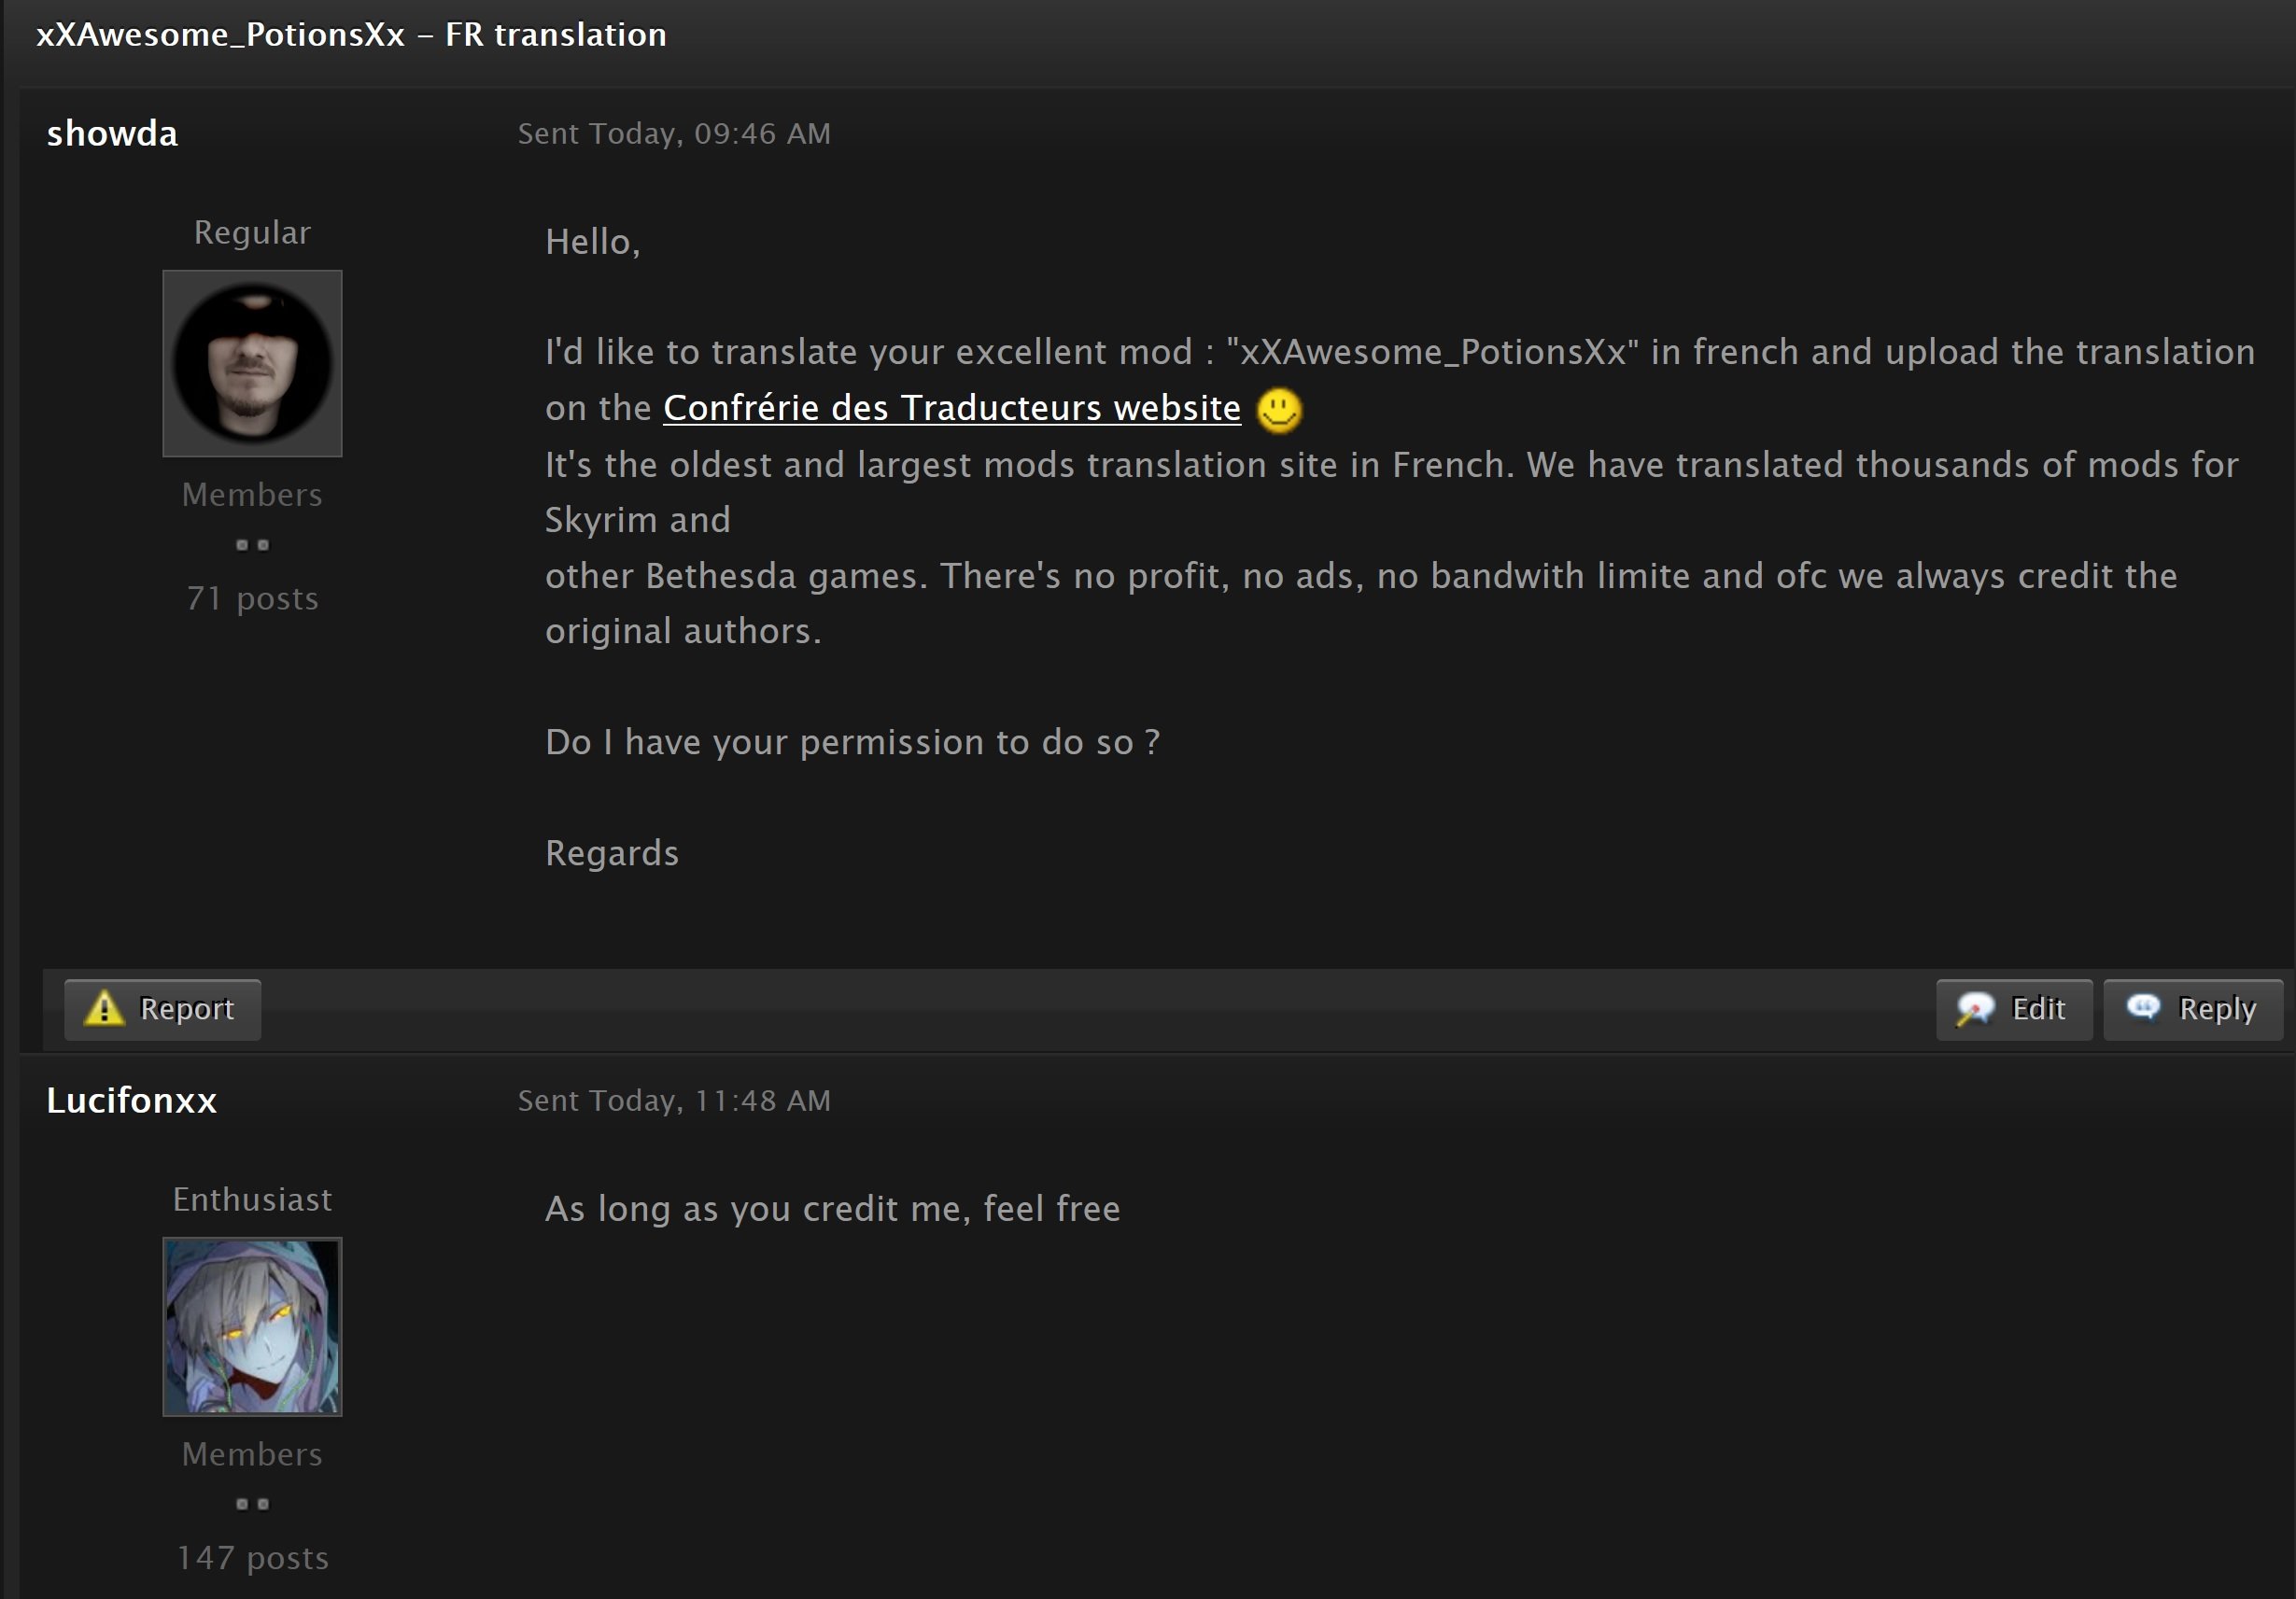Click the yellow warning triangle Report icon

(x=104, y=1008)
